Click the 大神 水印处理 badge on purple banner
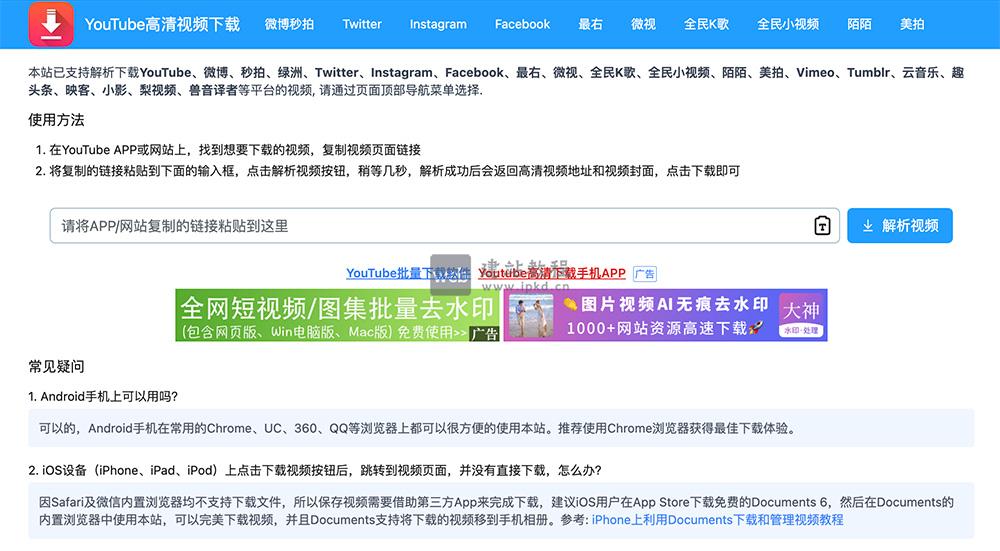This screenshot has height=551, width=1000. [x=801, y=315]
